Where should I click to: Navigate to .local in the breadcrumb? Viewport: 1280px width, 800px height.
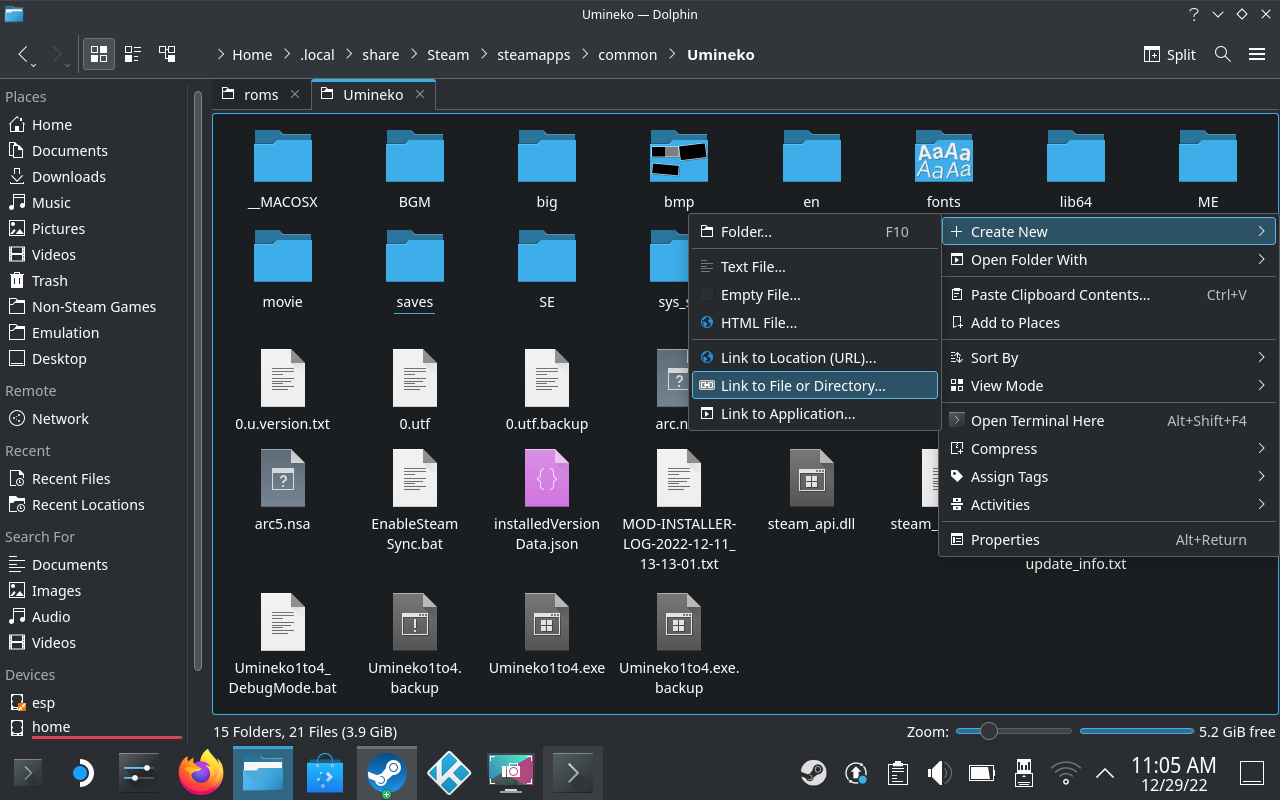pos(317,55)
